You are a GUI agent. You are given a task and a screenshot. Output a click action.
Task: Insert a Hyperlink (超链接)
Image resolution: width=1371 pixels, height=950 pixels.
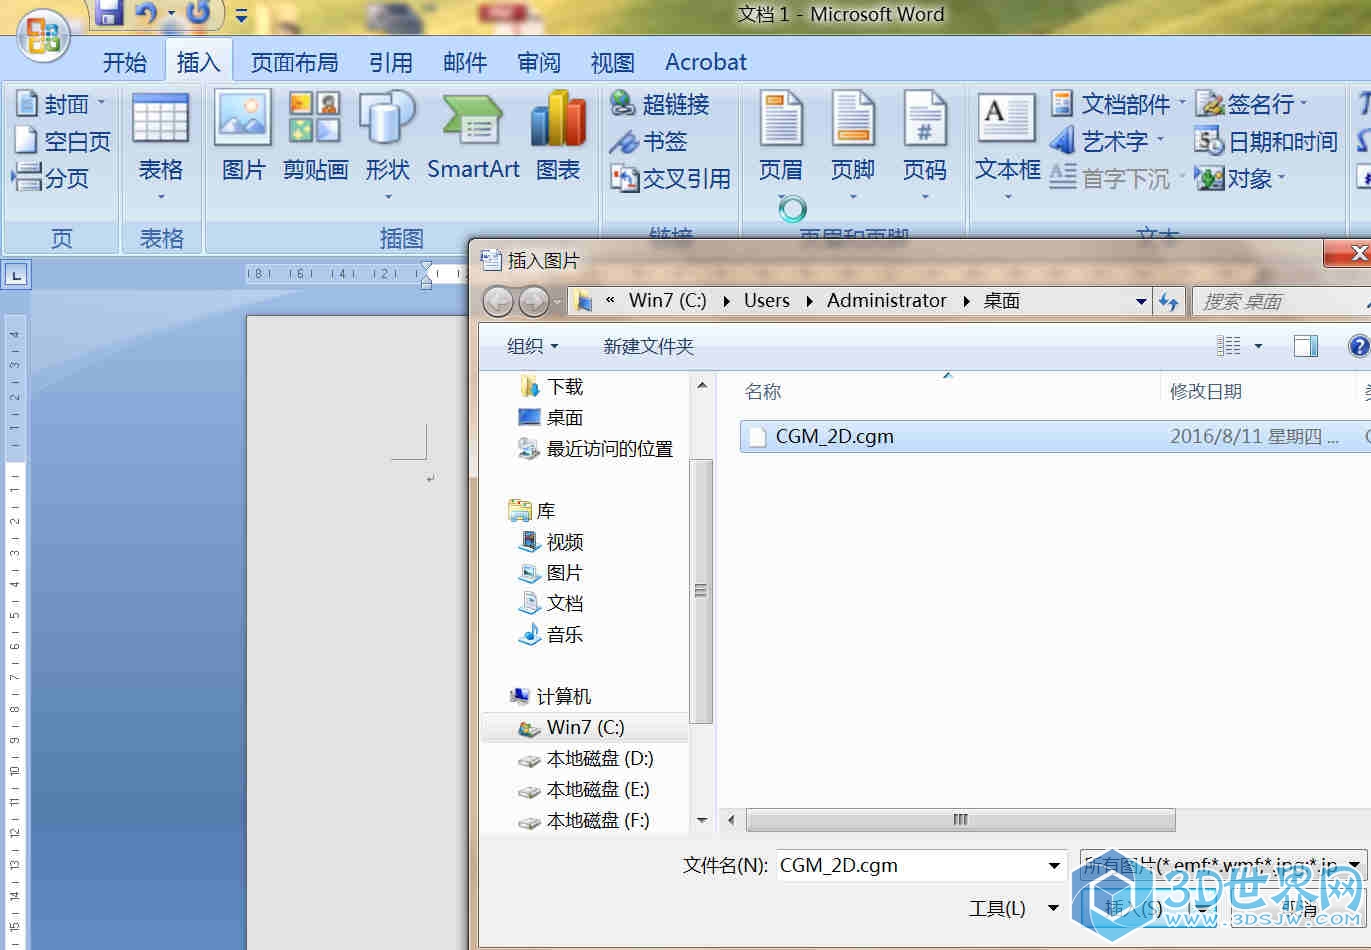pyautogui.click(x=660, y=104)
